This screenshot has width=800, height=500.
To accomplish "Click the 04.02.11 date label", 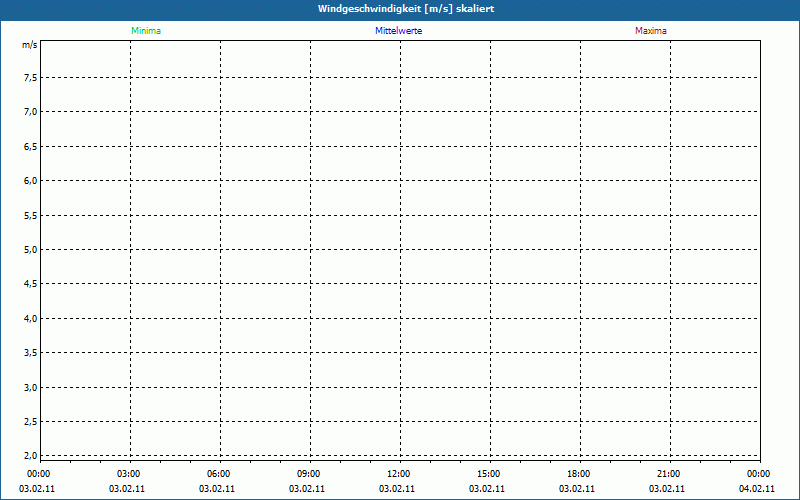I will 757,489.
